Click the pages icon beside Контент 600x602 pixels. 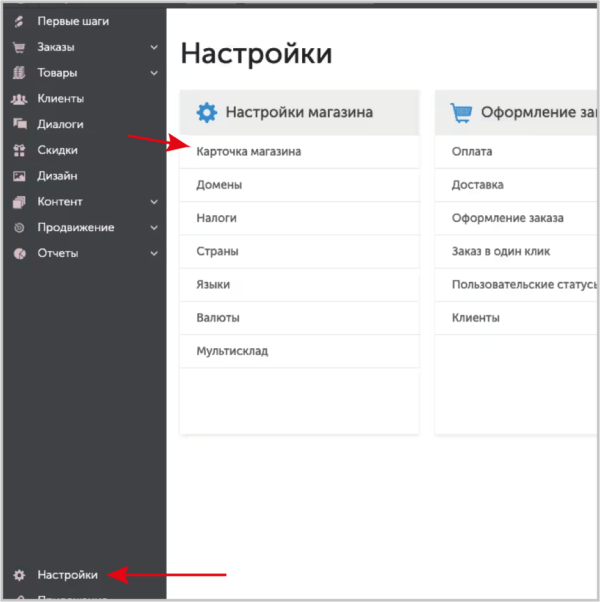[x=19, y=202]
